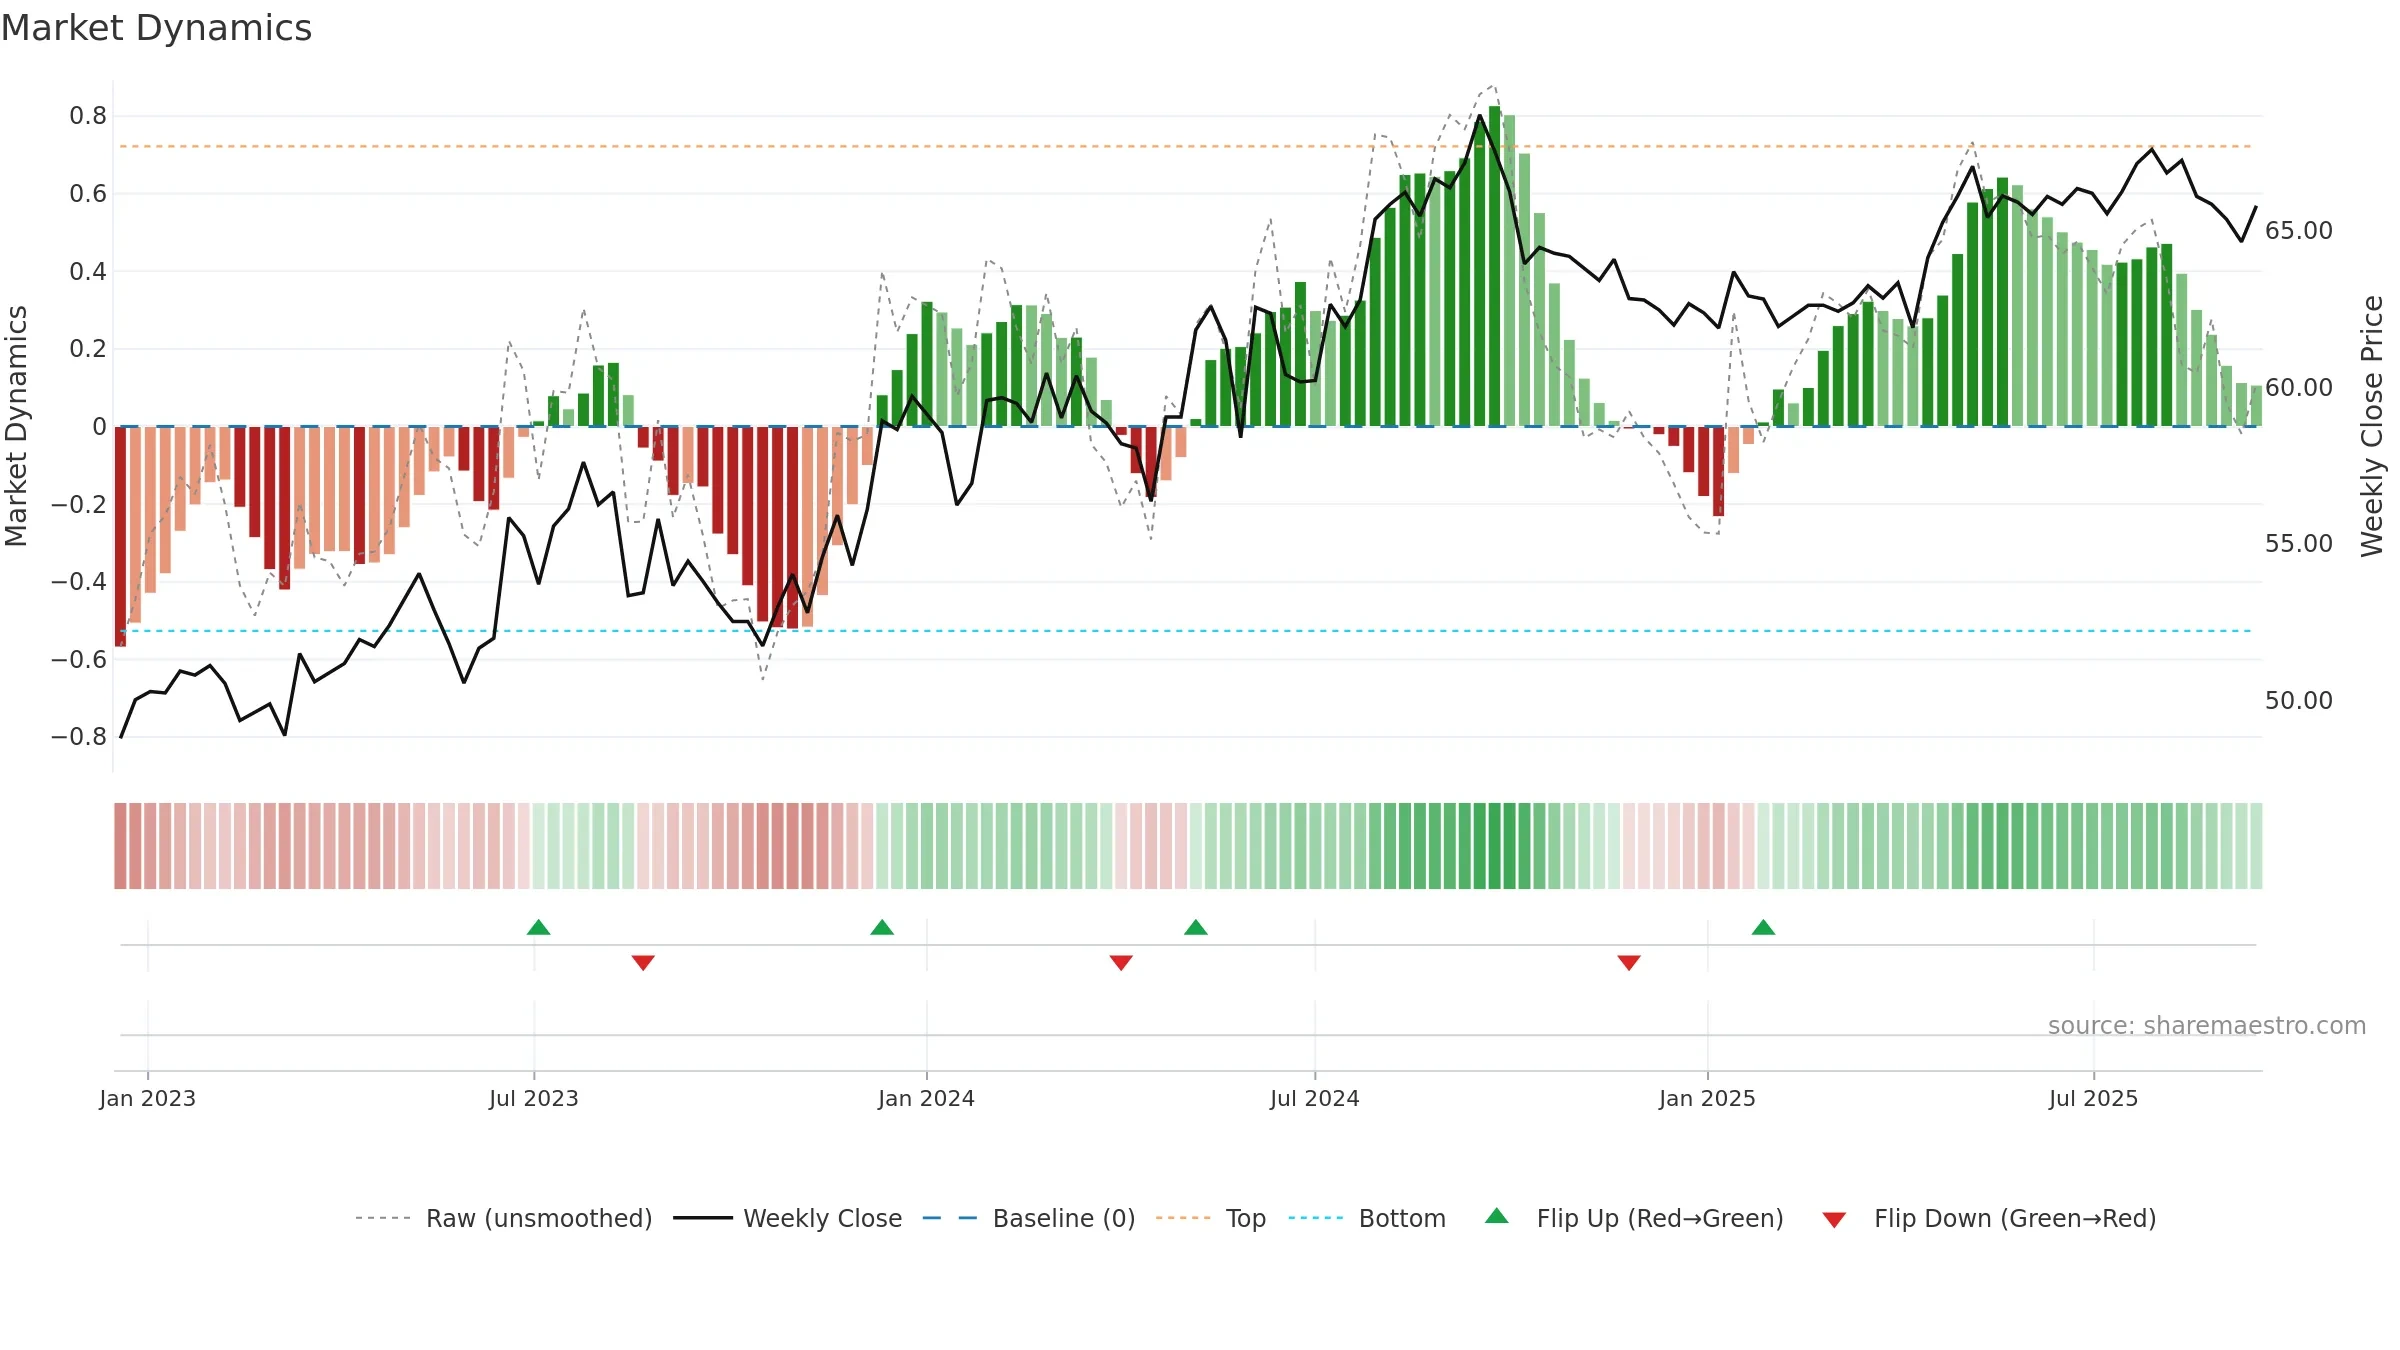The image size is (2400, 1350).
Task: Click the Jul 2025 x-axis label
Action: pyautogui.click(x=2094, y=1098)
